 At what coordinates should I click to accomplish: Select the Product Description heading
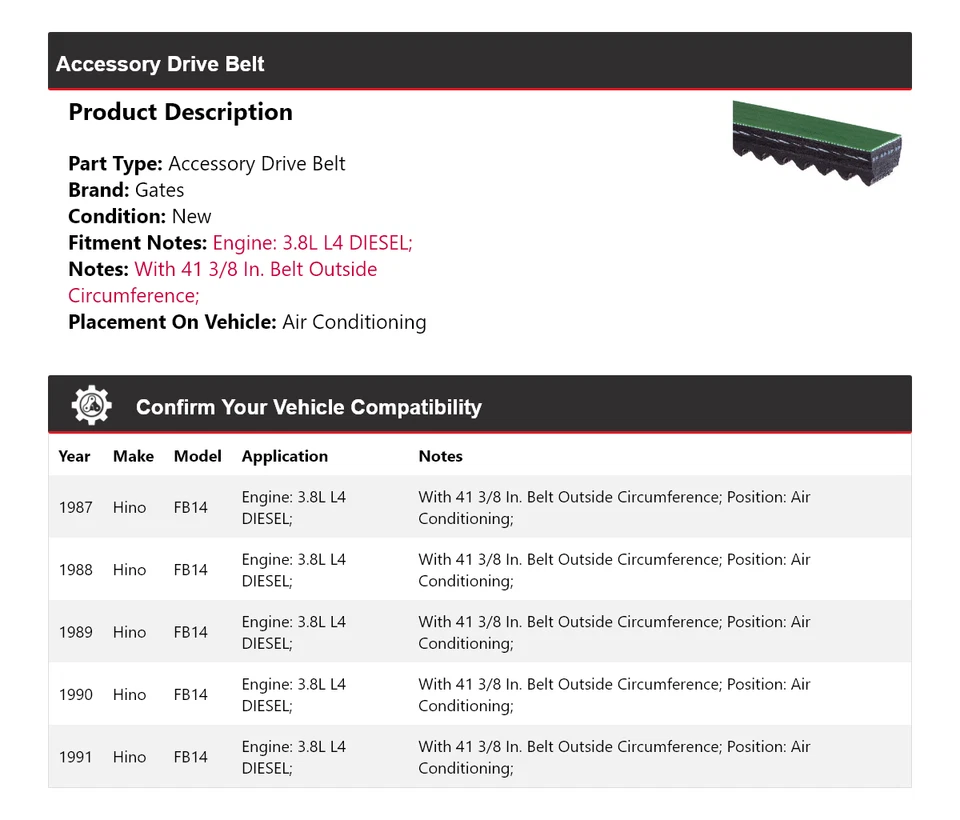[x=180, y=112]
